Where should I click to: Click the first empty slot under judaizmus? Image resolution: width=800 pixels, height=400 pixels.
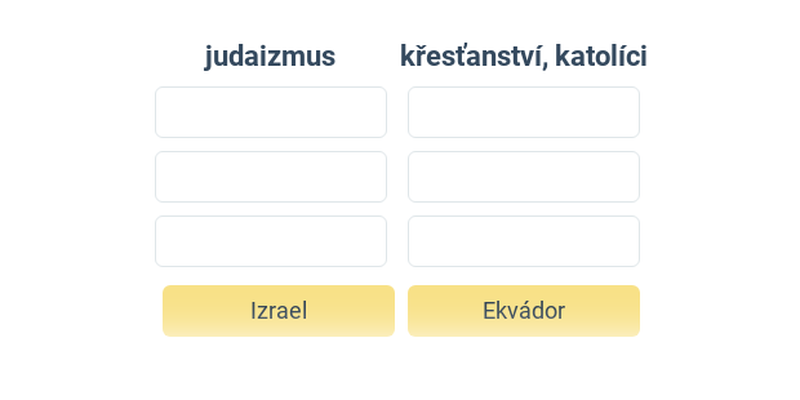point(271,112)
